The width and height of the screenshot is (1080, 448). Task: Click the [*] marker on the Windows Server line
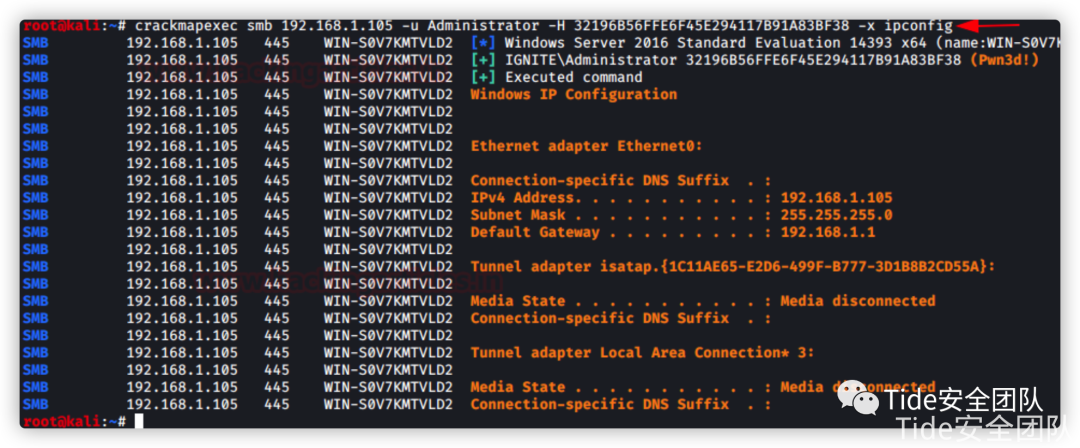point(484,43)
